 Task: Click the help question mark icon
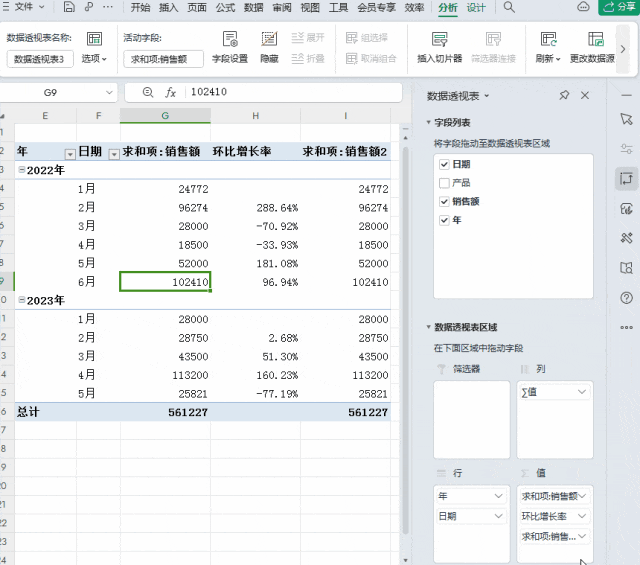coord(627,298)
